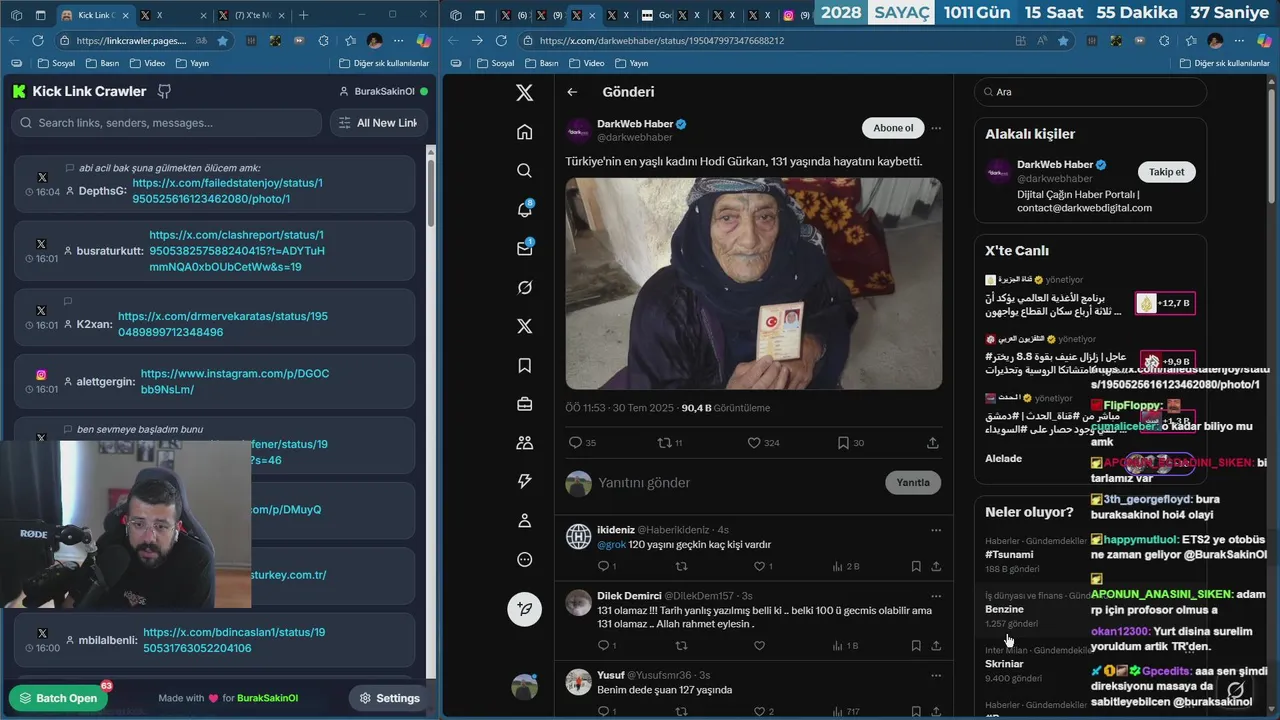Open clashreport link from busraturkutt
The height and width of the screenshot is (720, 1280).
[237, 251]
